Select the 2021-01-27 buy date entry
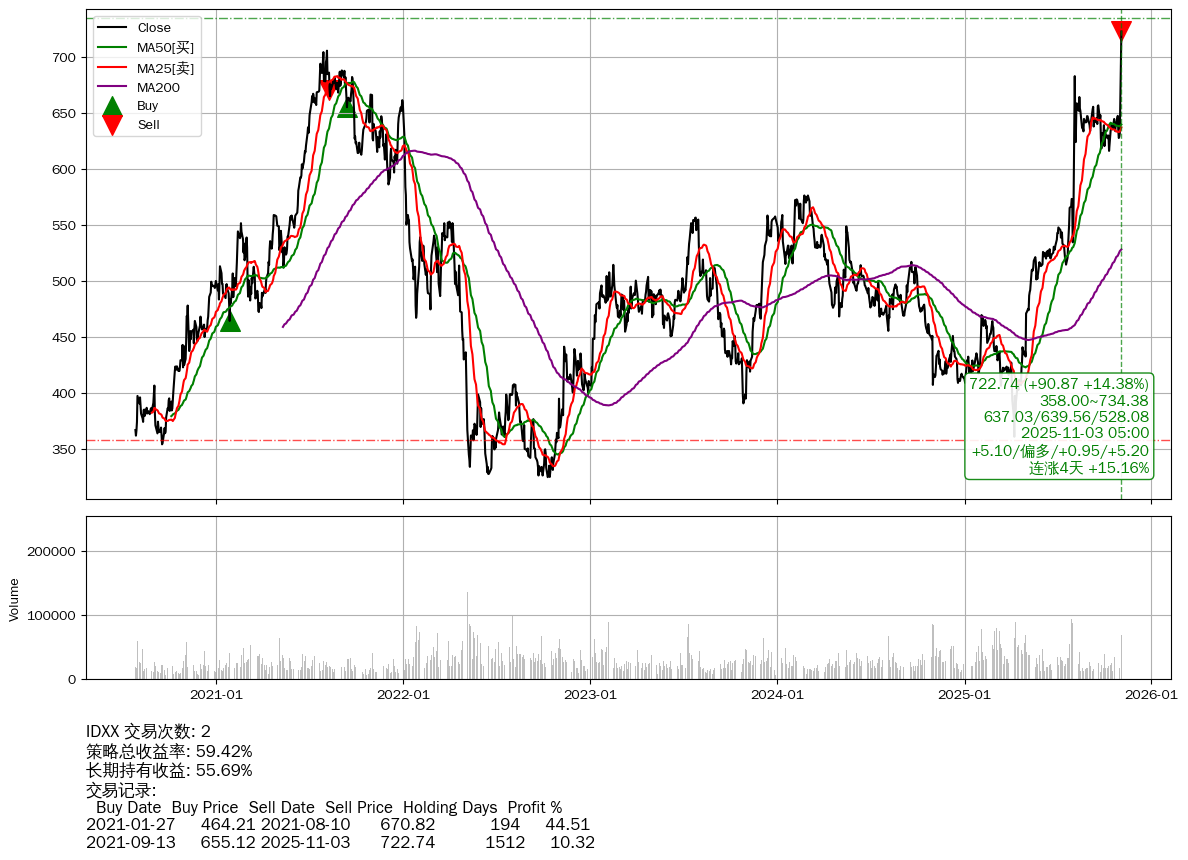Screen dimensions: 1188x860 (131, 825)
